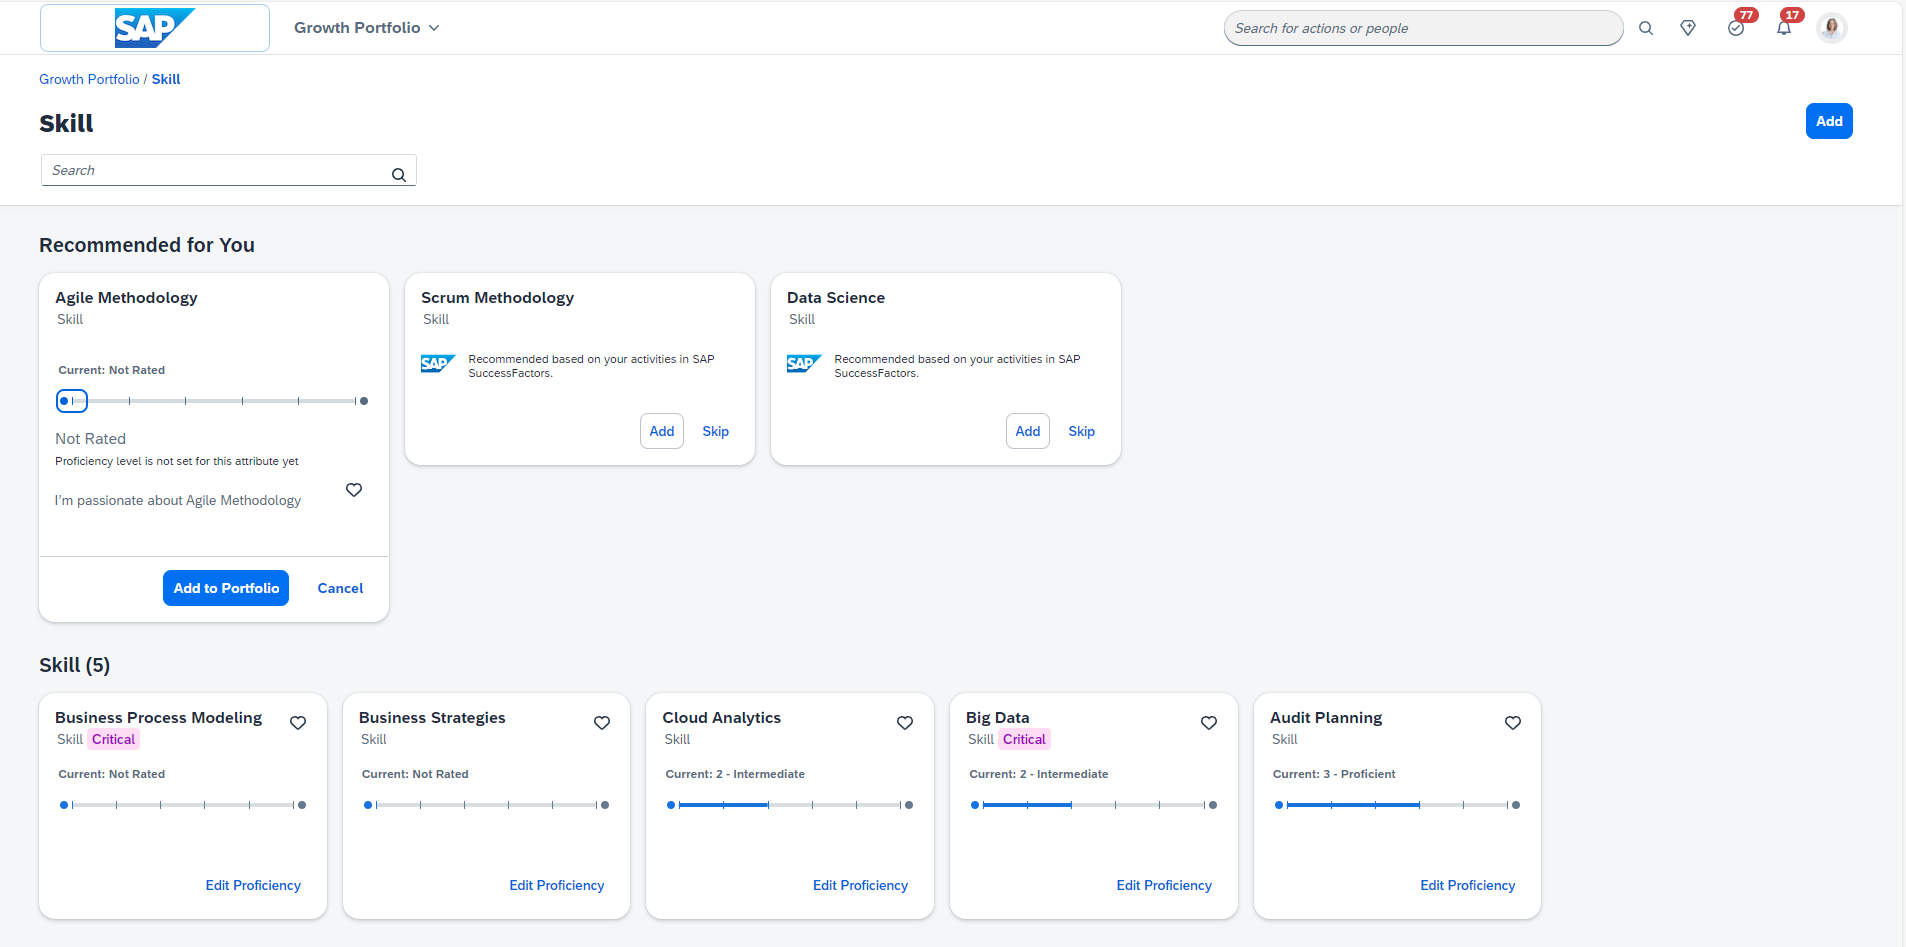Favorite the Business Process Modeling skill
This screenshot has width=1906, height=947.
298,723
